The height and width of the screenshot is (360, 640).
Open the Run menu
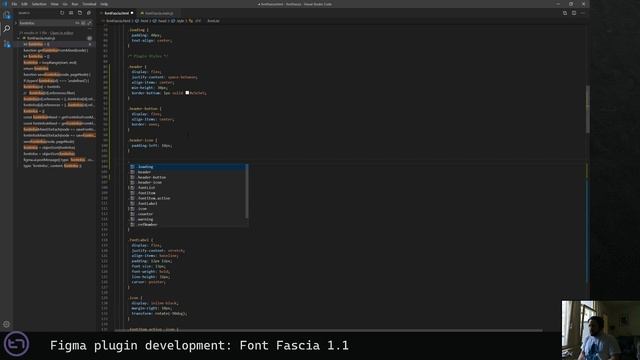point(75,4)
